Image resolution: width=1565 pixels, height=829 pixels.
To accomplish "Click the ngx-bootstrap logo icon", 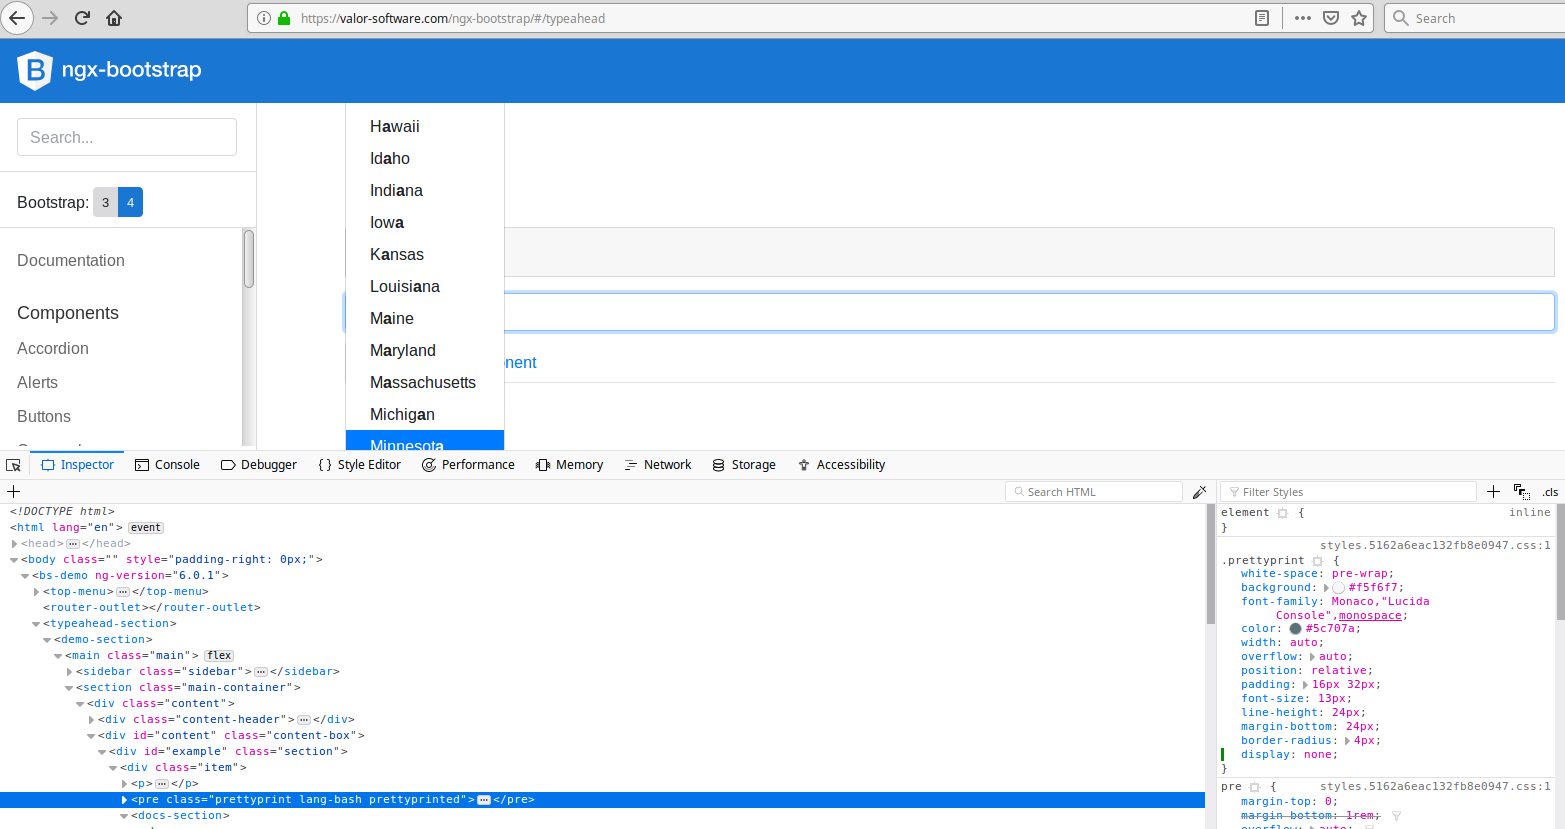I will coord(34,69).
